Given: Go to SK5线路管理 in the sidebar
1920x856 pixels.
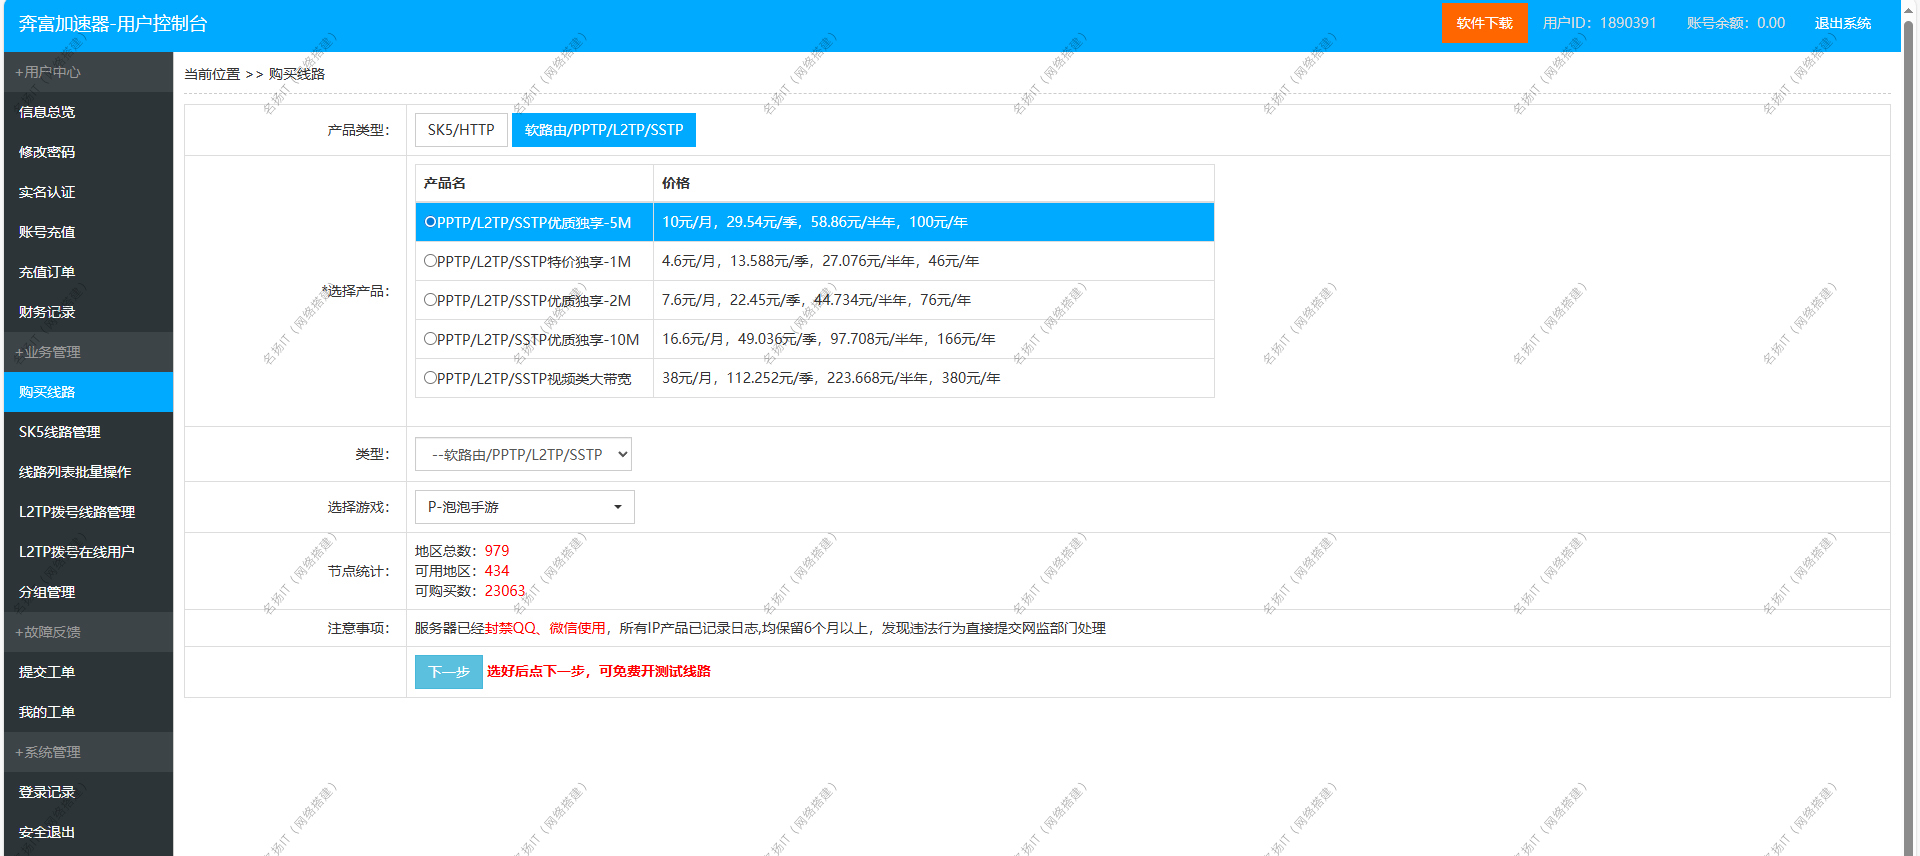Looking at the screenshot, I should point(60,432).
